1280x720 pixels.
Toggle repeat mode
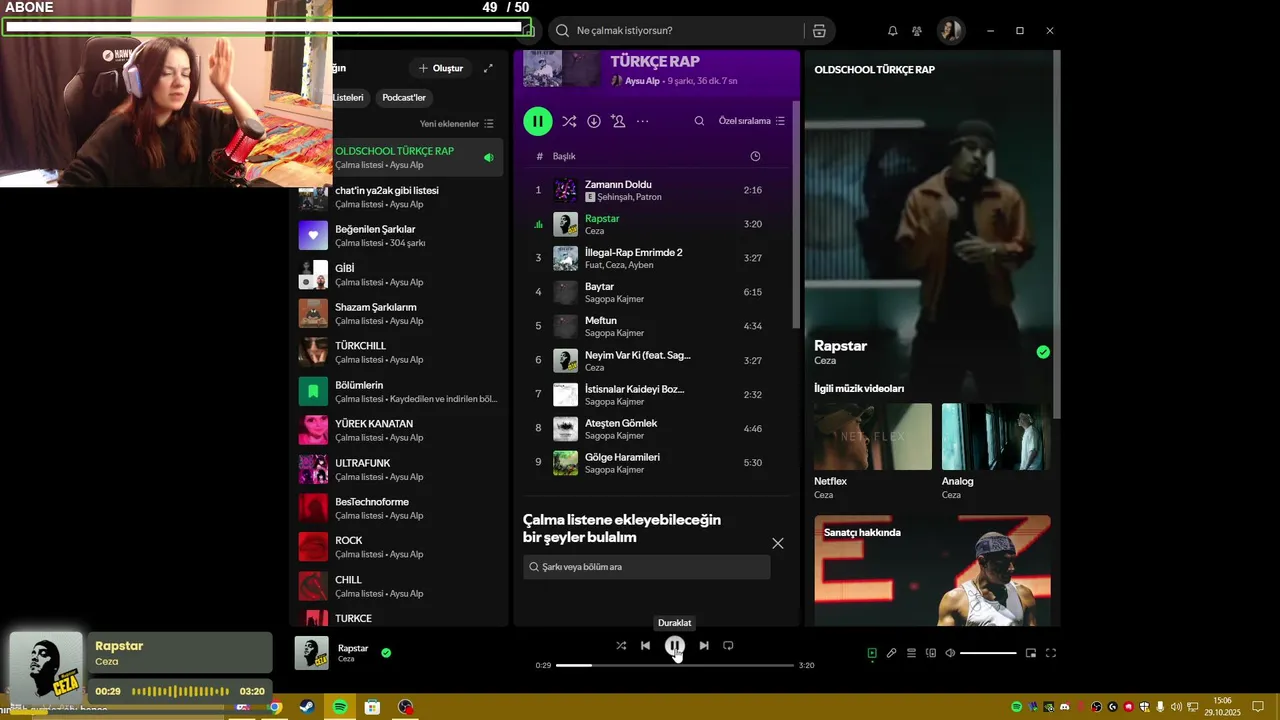pos(728,646)
